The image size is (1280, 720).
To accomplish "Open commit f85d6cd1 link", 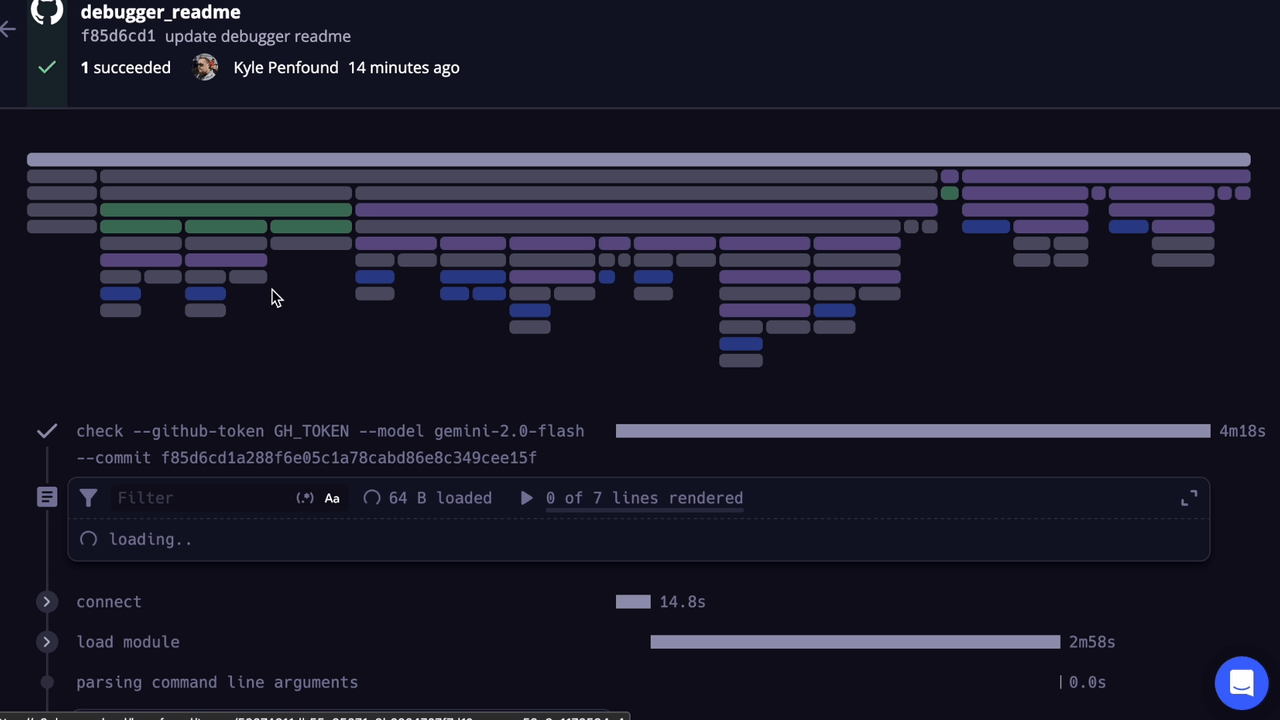I will point(118,36).
